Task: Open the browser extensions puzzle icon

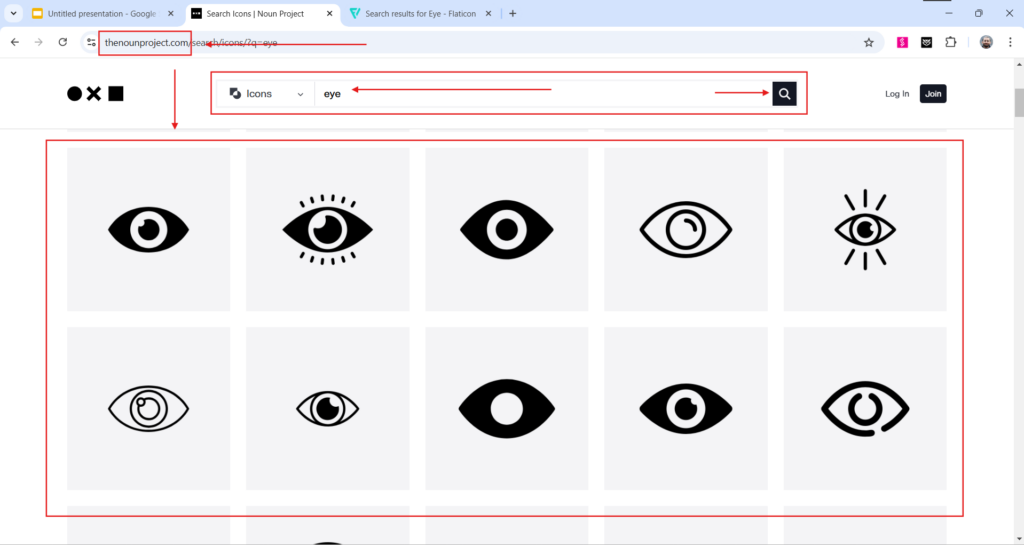Action: pyautogui.click(x=950, y=42)
